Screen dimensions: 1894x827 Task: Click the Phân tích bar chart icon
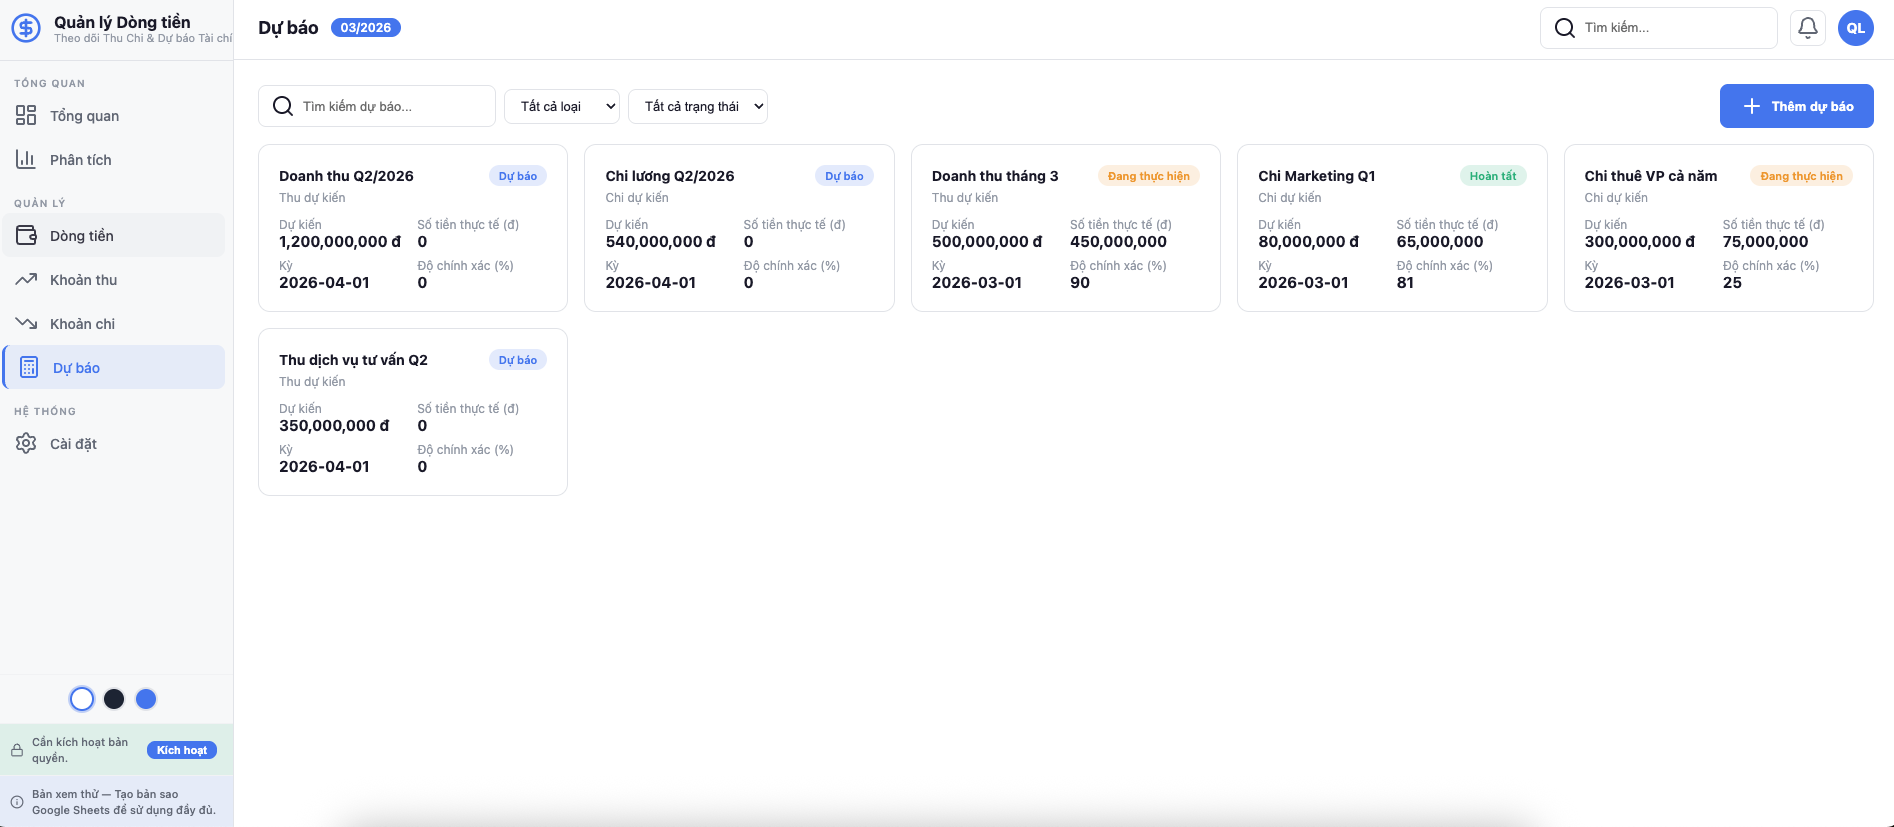(26, 160)
